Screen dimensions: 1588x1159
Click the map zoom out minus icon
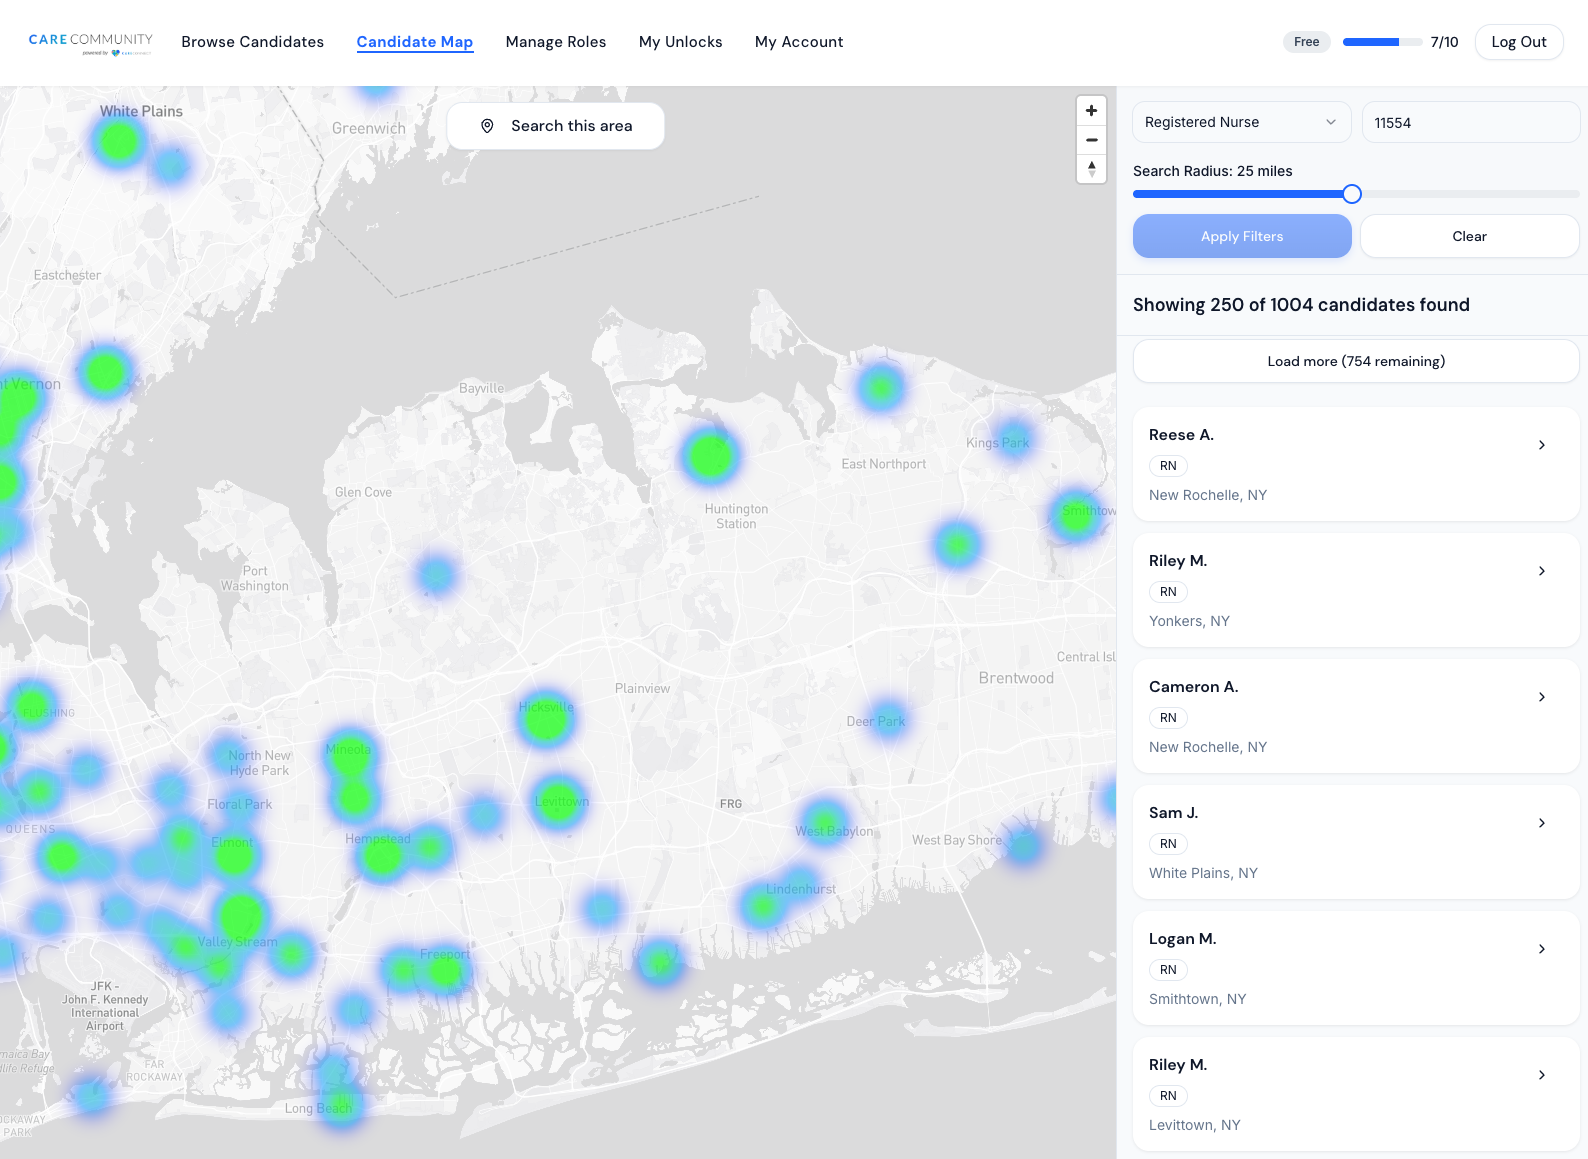1091,140
